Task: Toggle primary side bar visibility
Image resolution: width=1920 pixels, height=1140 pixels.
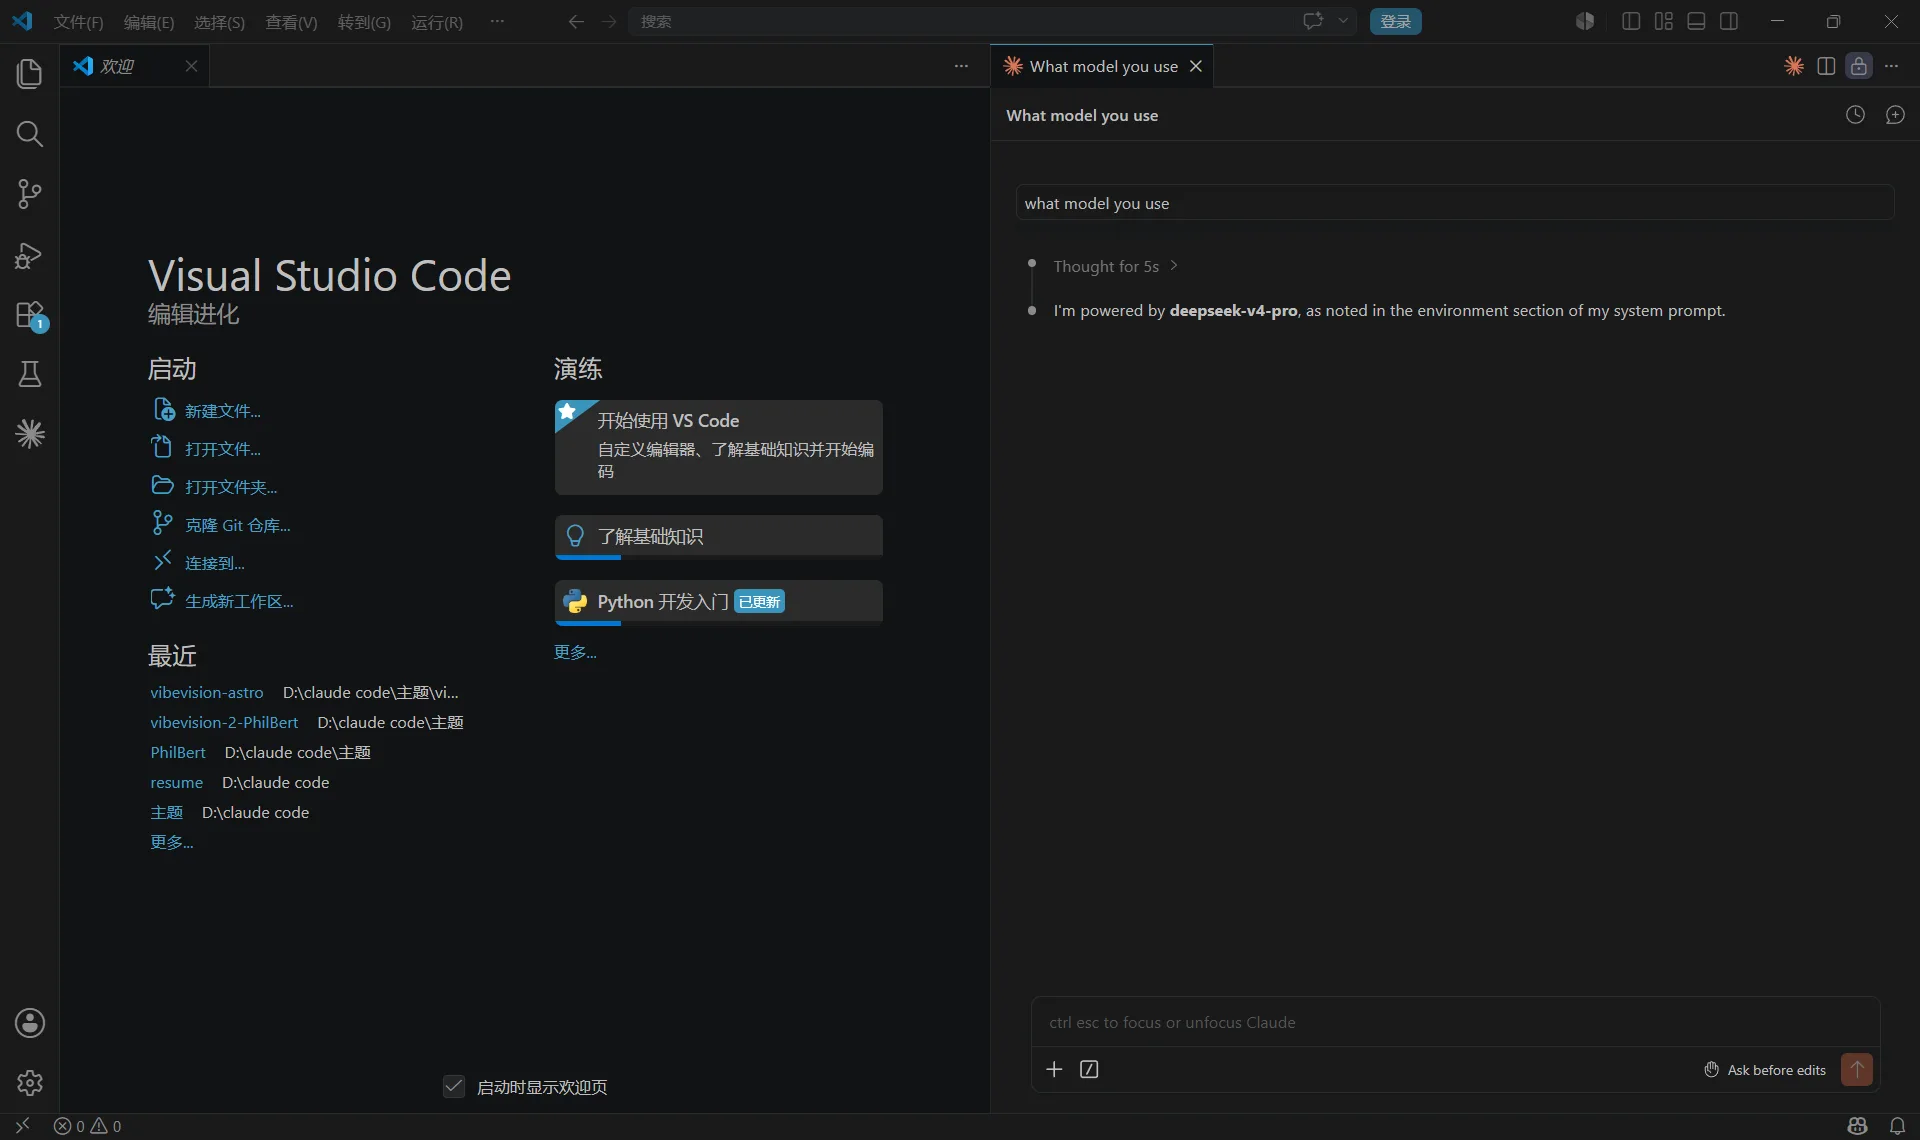Action: (1631, 21)
